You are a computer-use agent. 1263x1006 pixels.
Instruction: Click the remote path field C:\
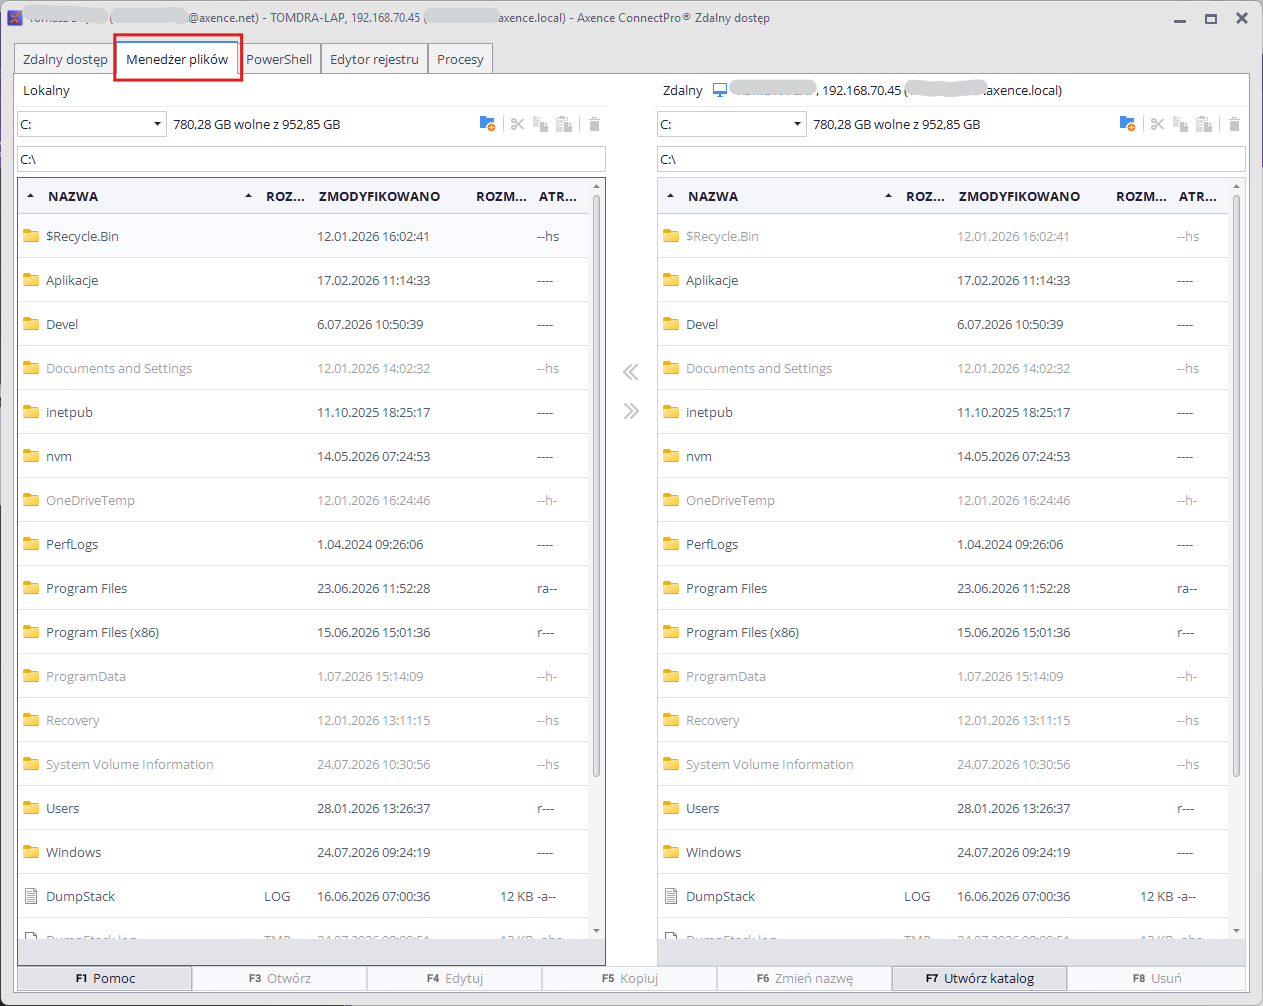point(951,159)
